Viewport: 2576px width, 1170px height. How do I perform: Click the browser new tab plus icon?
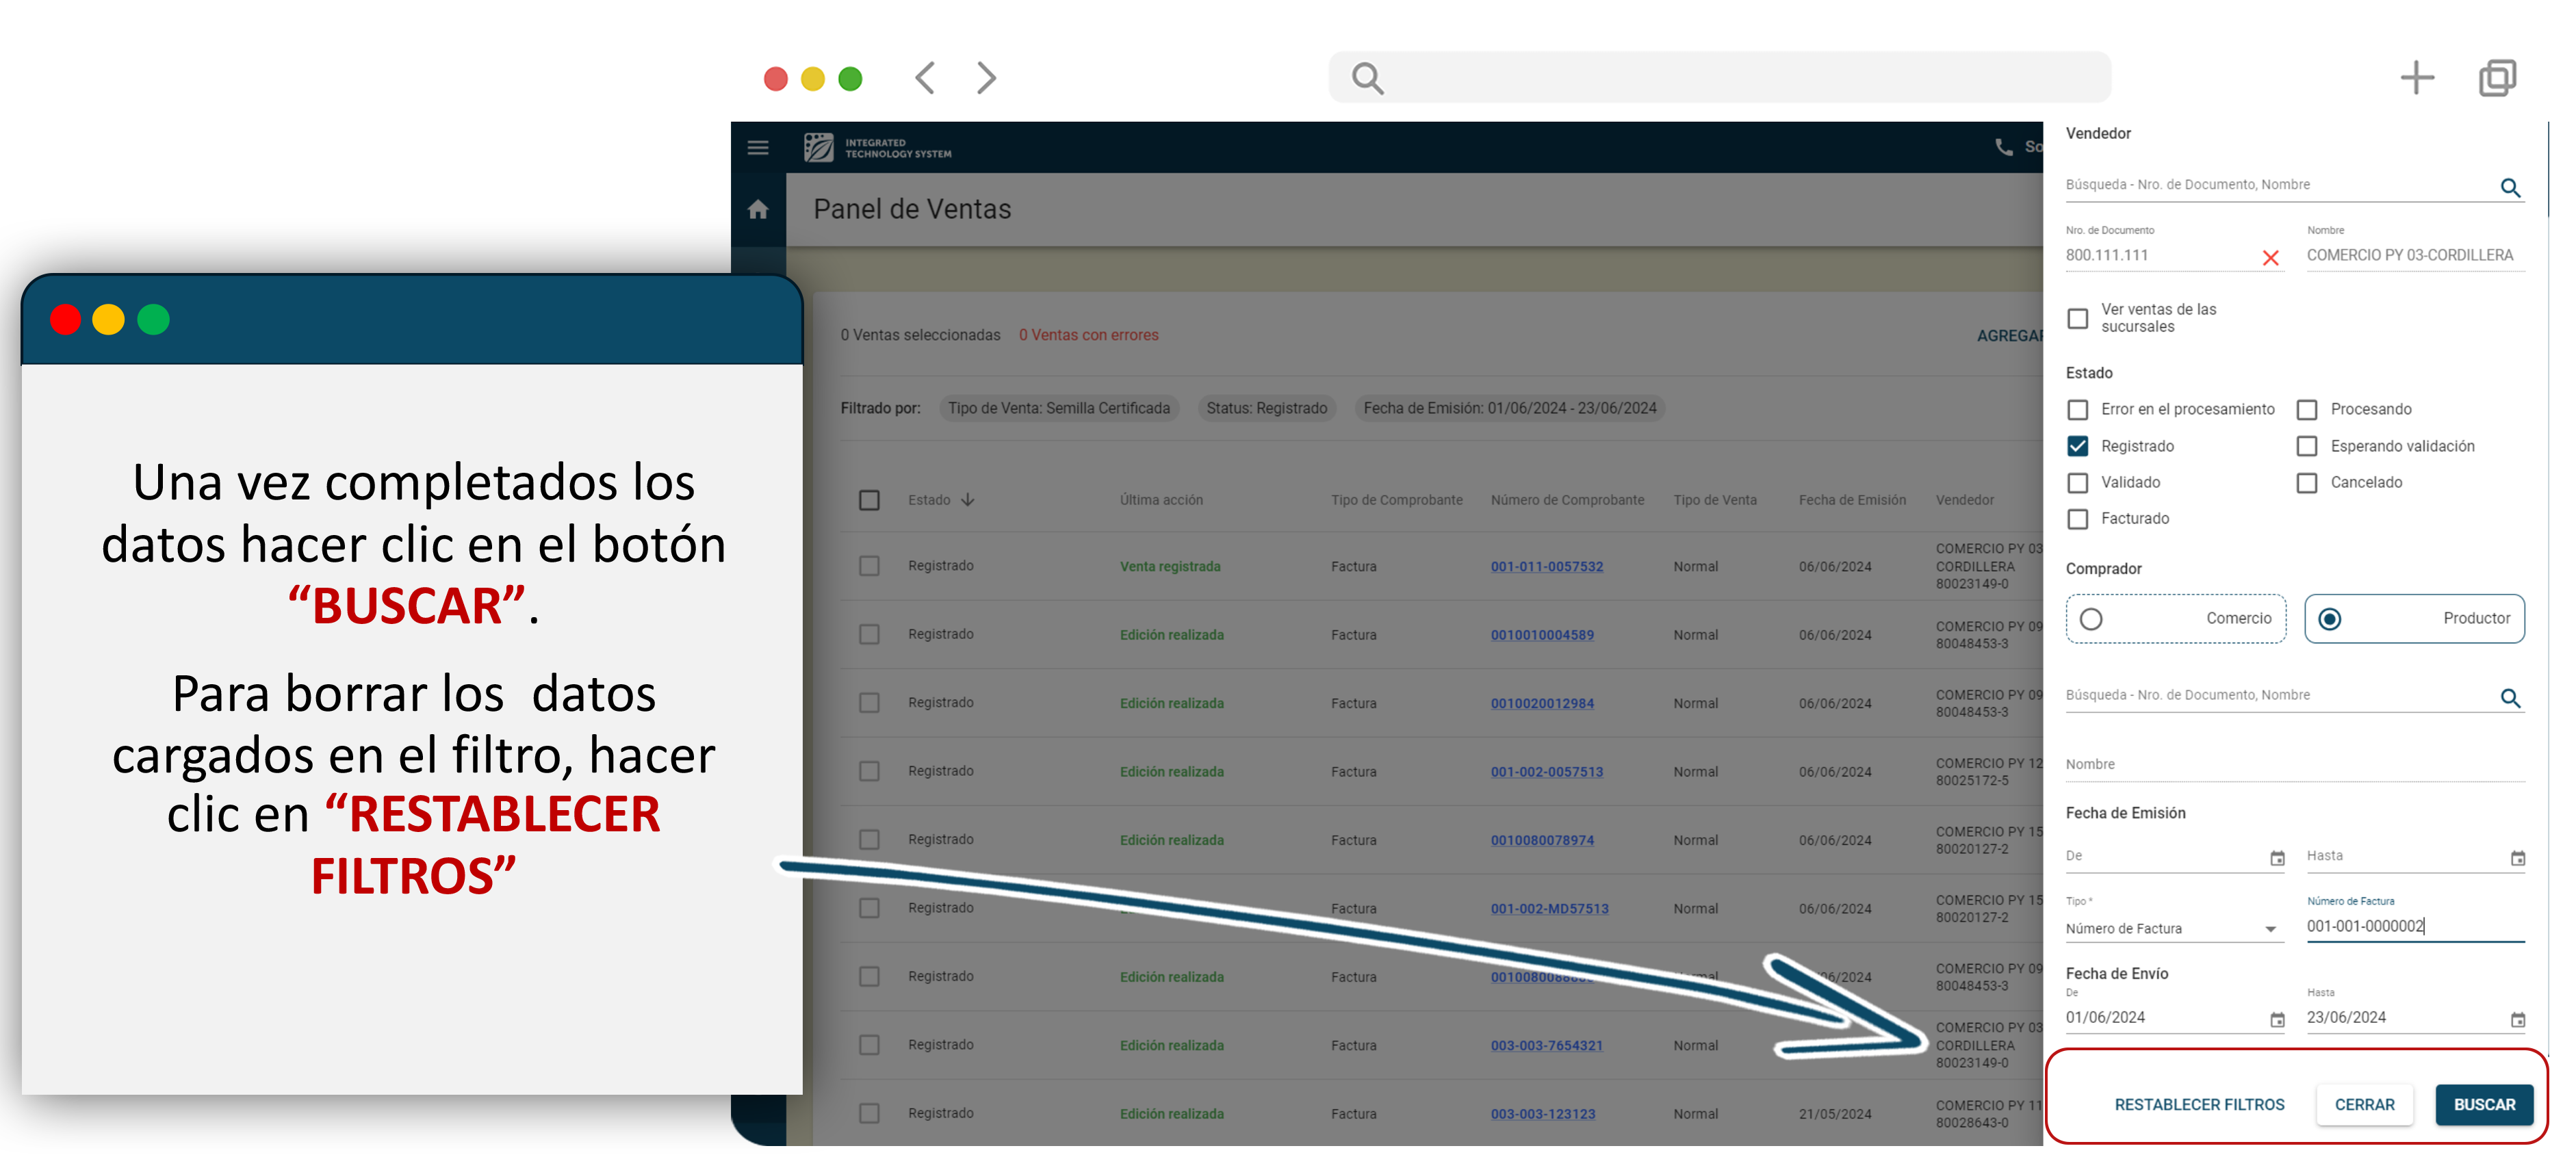2416,78
